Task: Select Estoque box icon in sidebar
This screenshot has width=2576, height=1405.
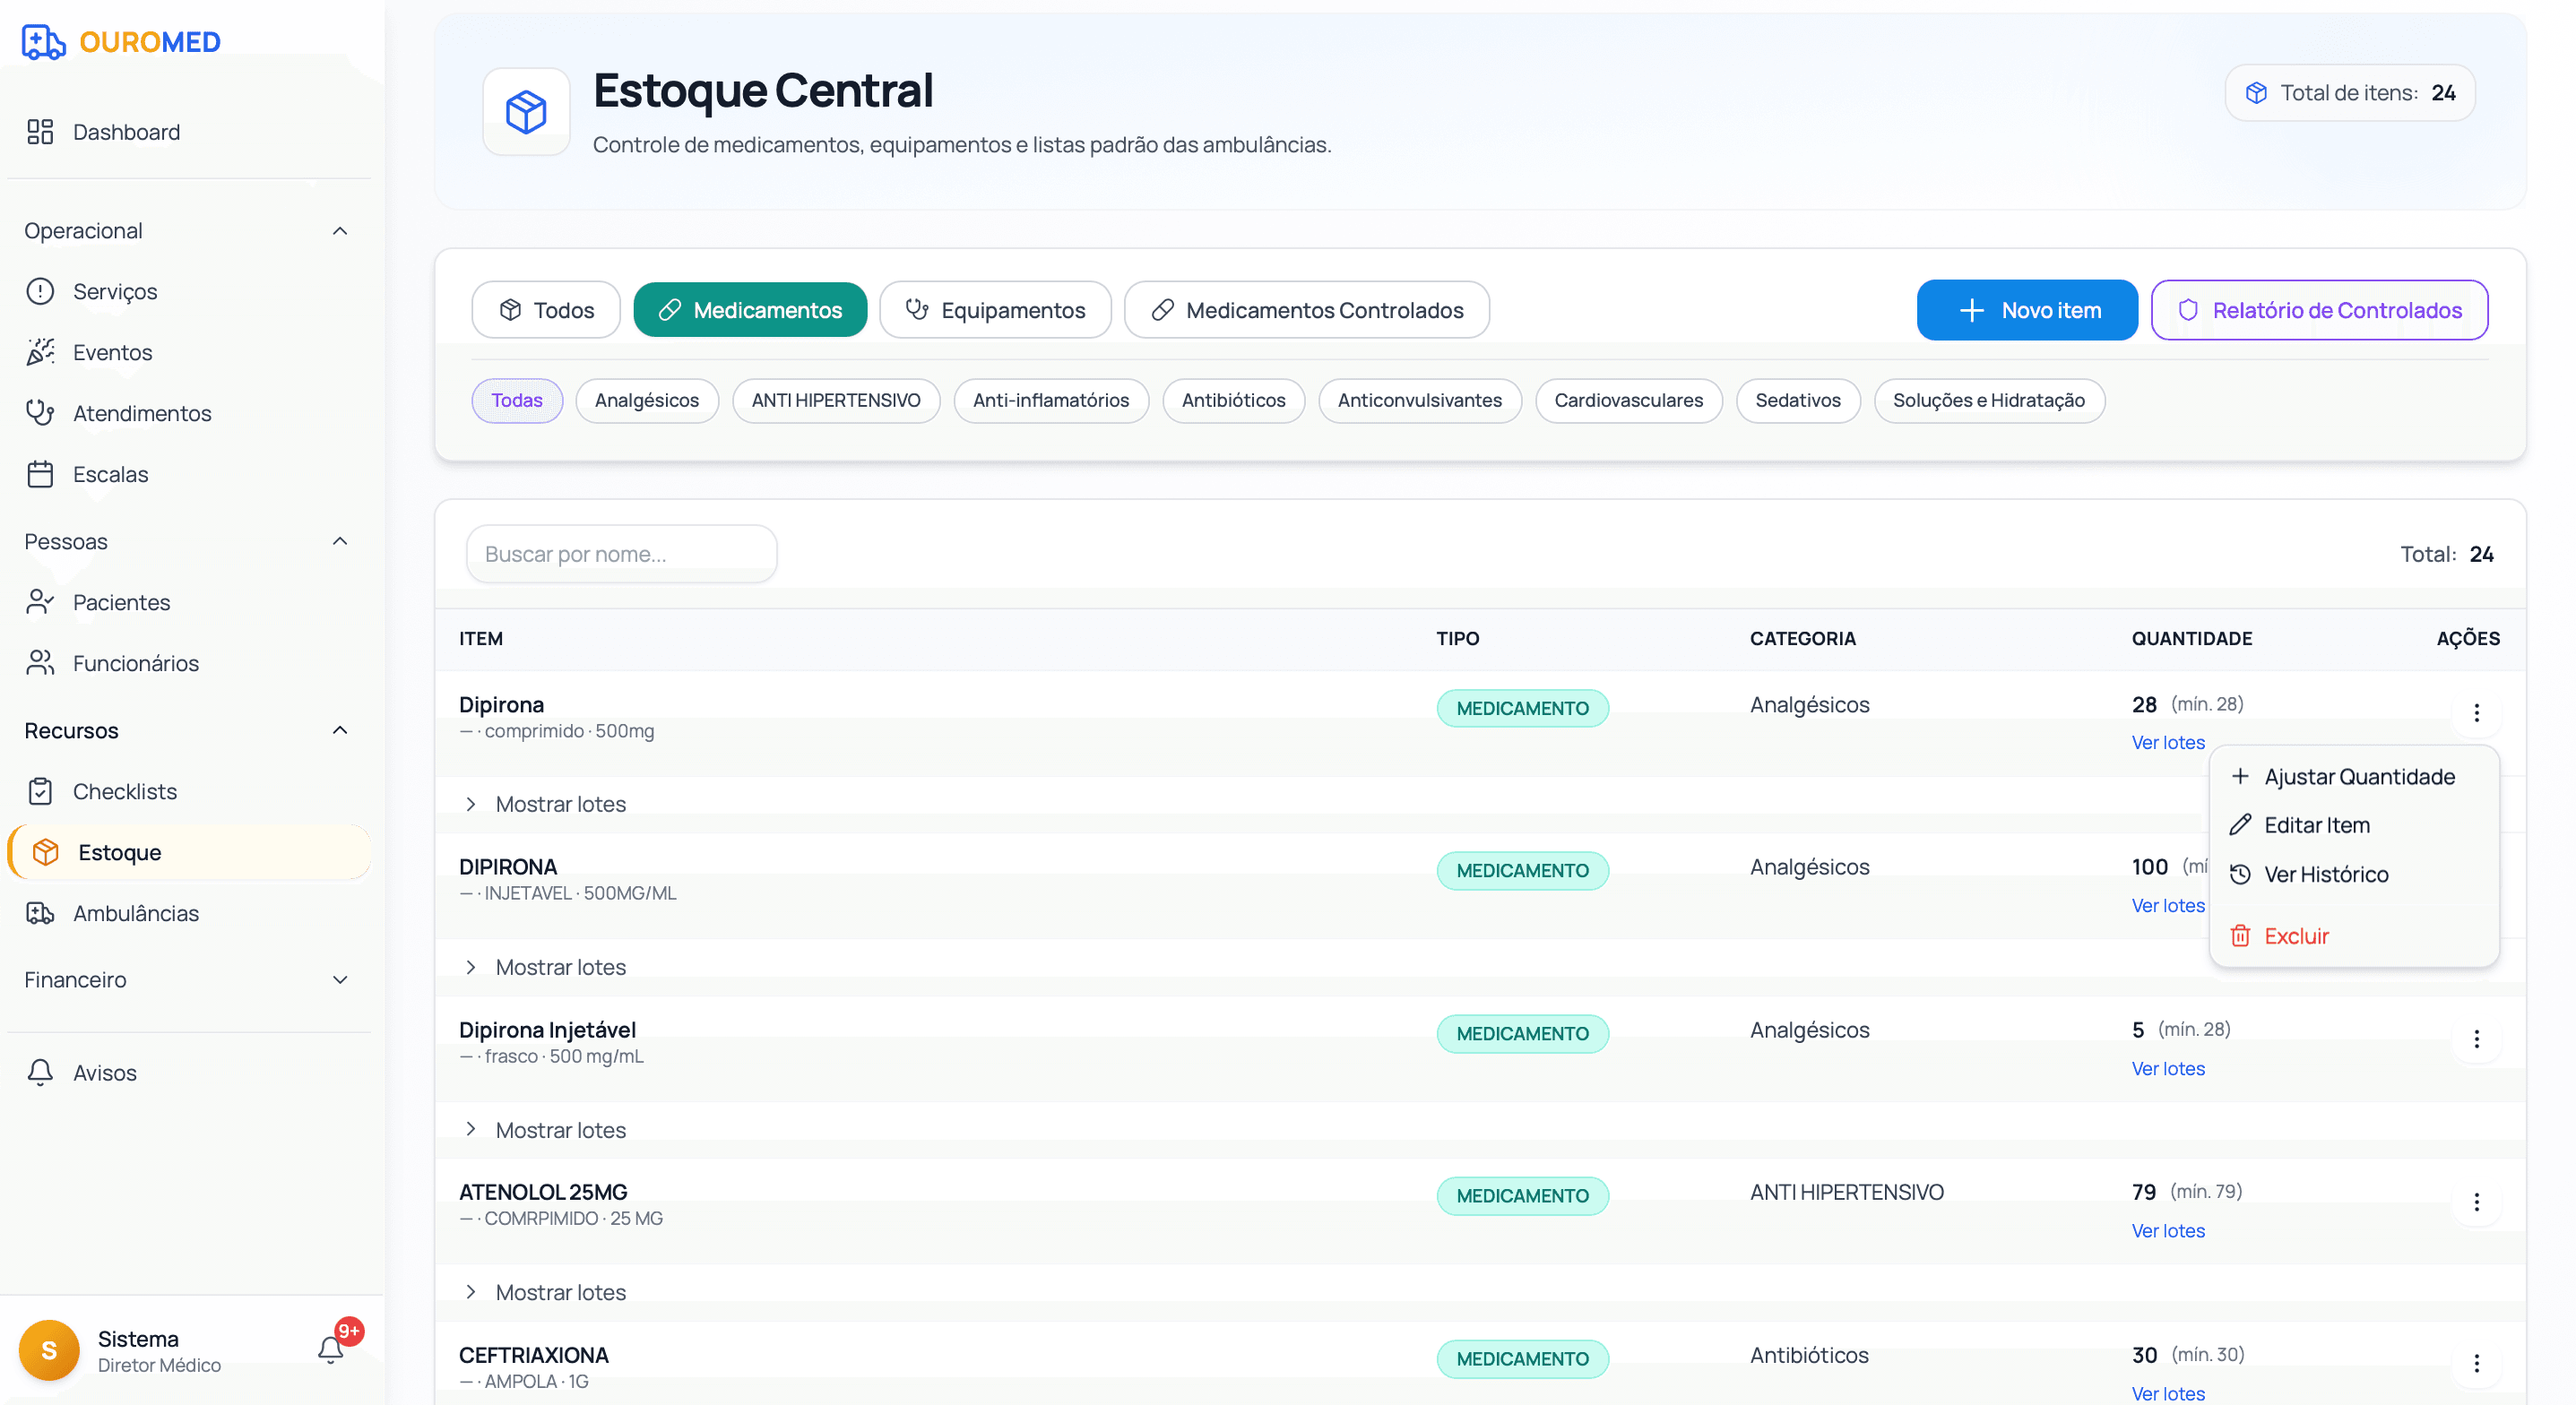Action: (x=45, y=852)
